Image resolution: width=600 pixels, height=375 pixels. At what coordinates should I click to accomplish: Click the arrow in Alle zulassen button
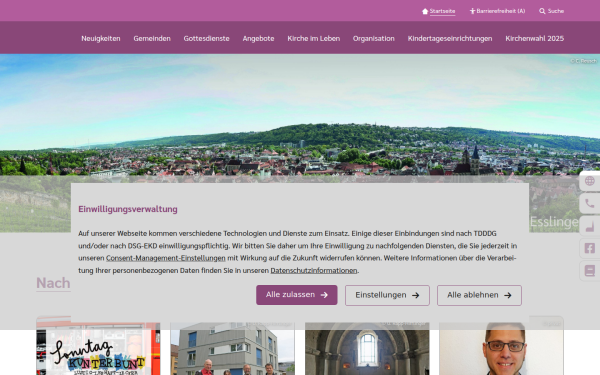(x=324, y=295)
